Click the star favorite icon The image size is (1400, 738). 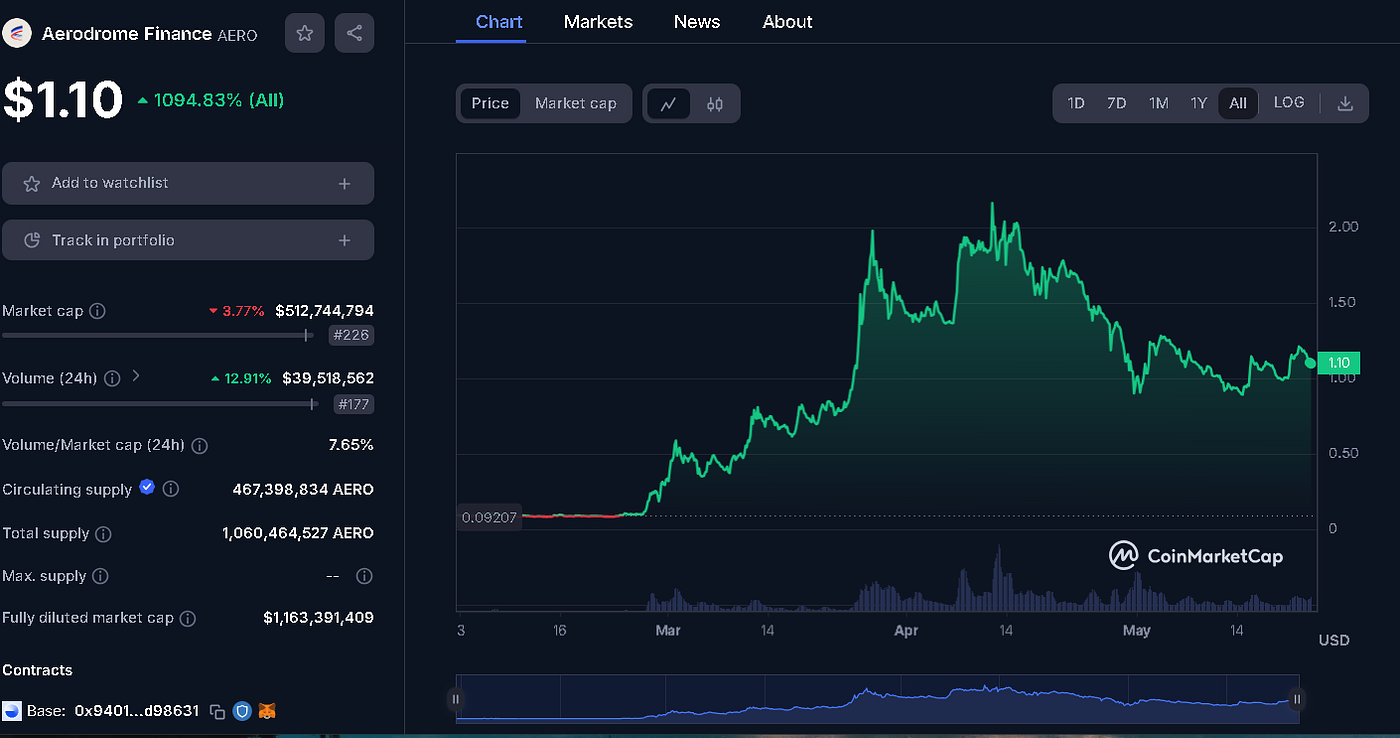tap(304, 33)
